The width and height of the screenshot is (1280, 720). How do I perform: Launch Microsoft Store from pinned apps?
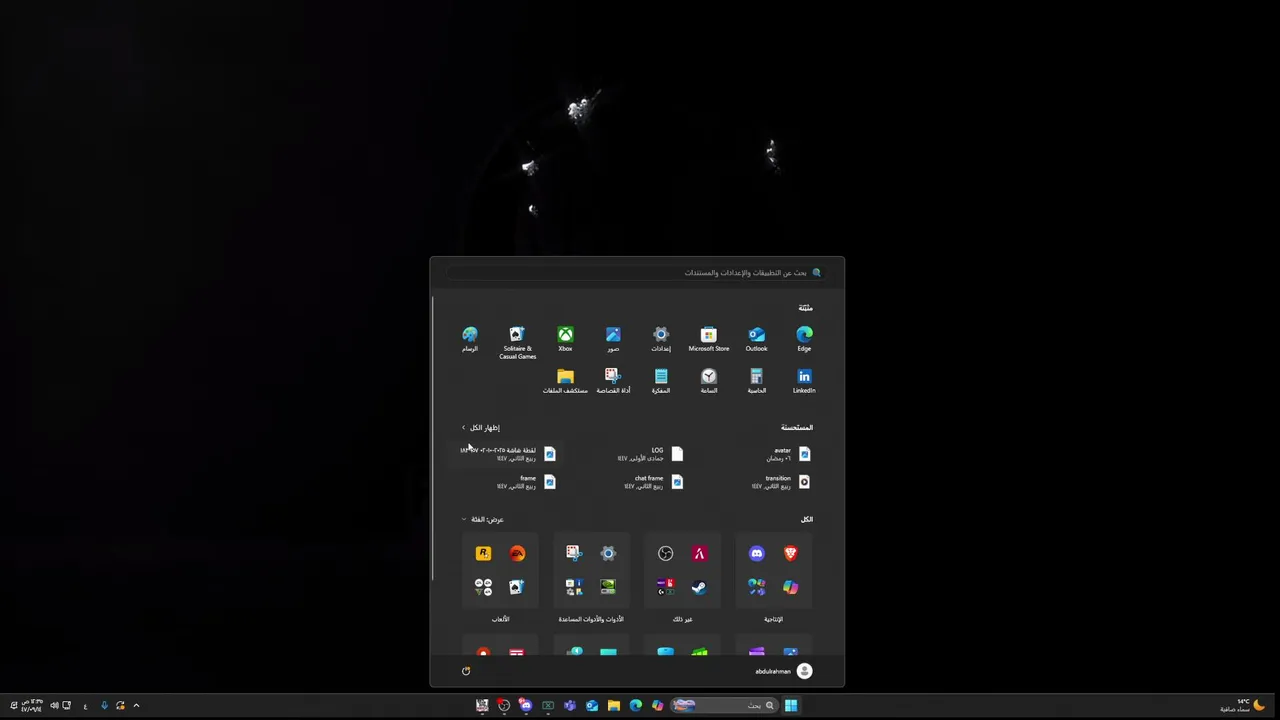pos(708,339)
